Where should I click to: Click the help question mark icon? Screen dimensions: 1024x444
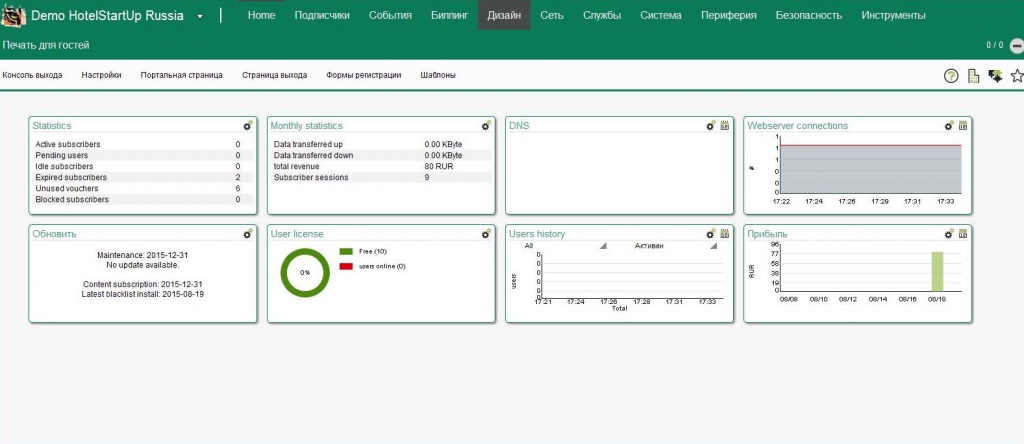click(x=951, y=76)
